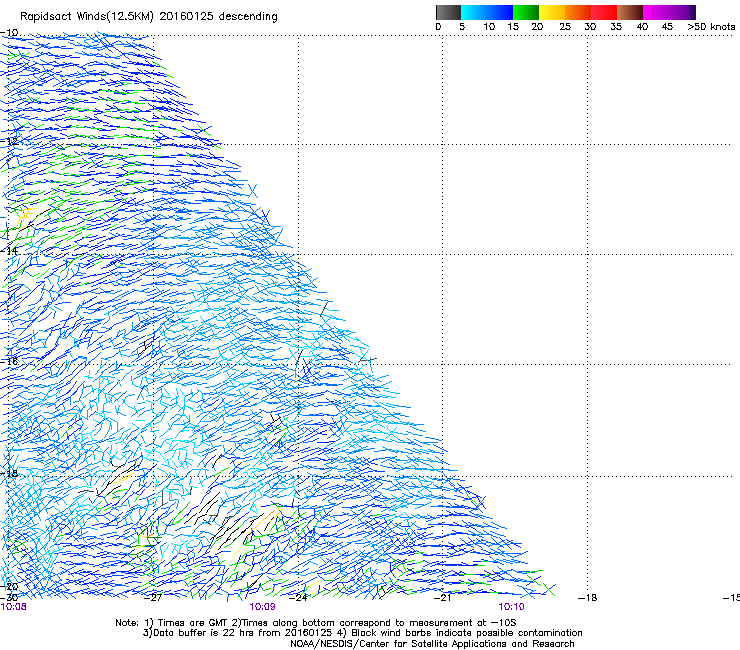Image resolution: width=740 pixels, height=650 pixels.
Task: Select the orange 25-30 knots color segment
Action: (x=578, y=12)
